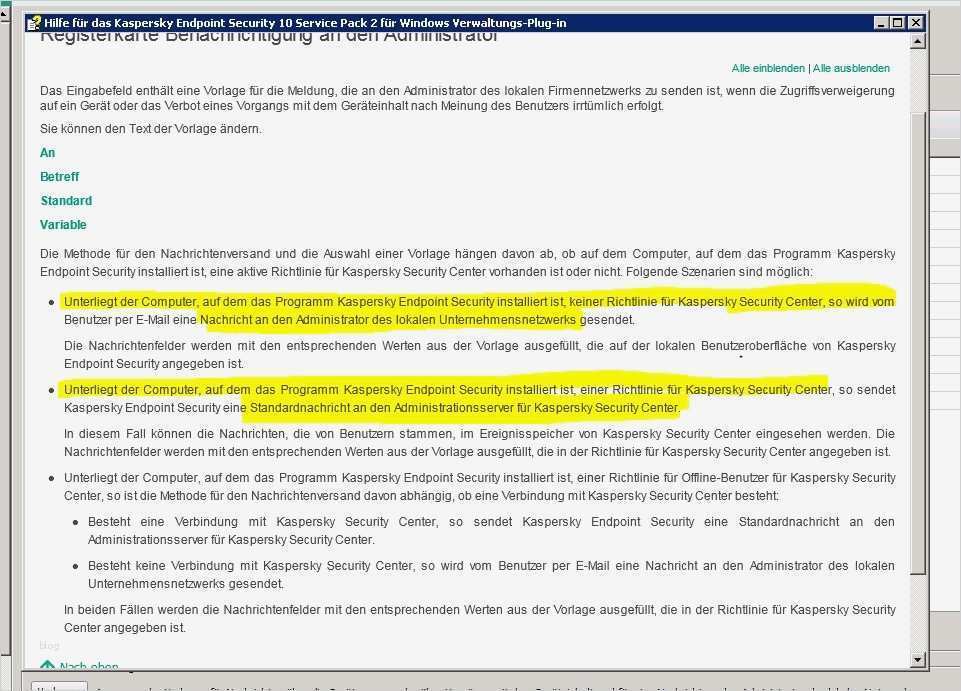Screen dimensions: 961x691
Task: Click the scrollbar down arrow
Action: pos(917,660)
